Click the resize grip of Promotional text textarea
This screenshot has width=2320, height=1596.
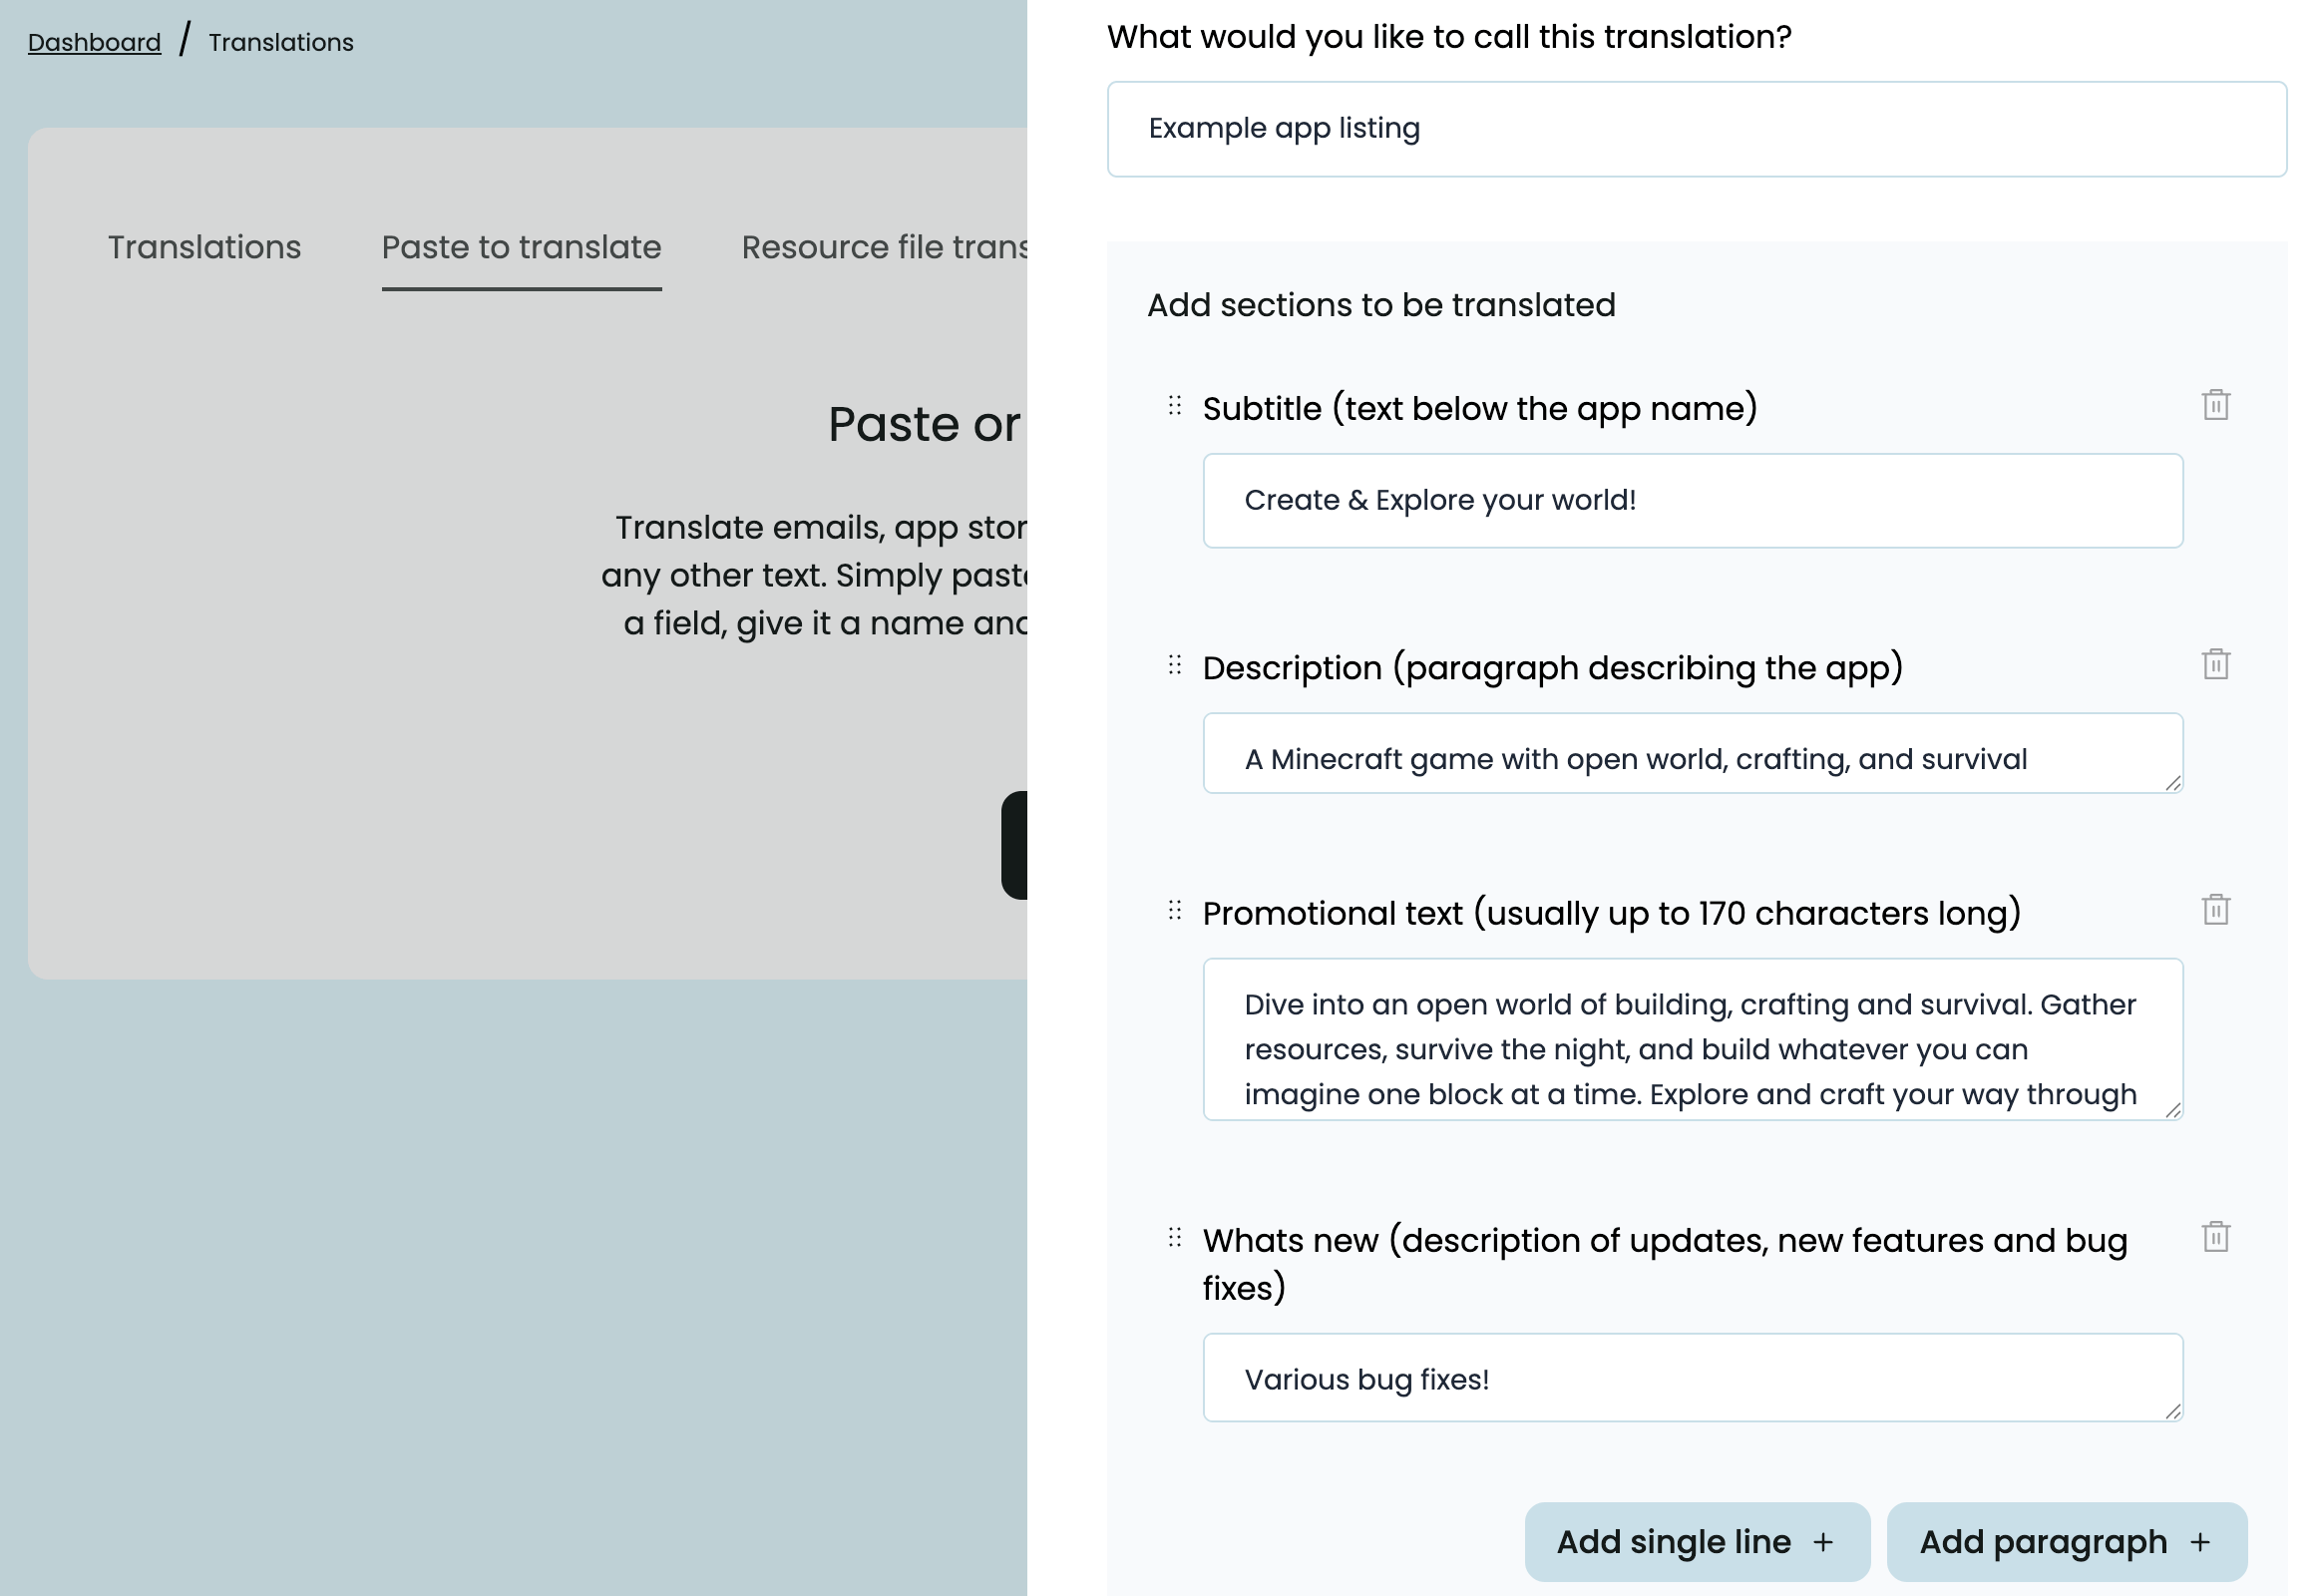click(x=2172, y=1110)
